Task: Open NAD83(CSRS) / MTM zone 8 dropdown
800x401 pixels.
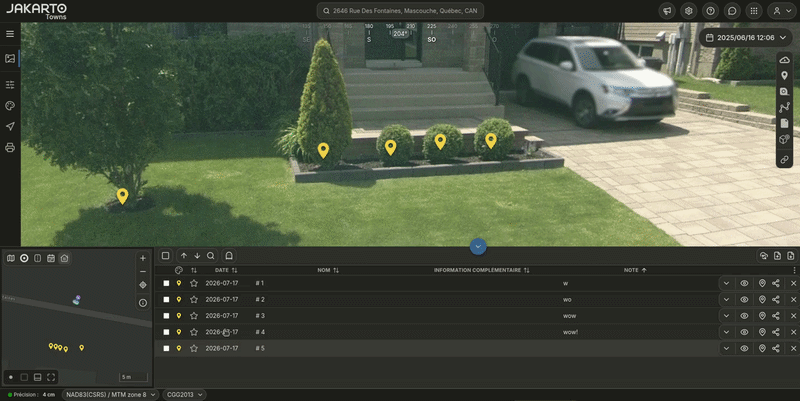Action: [x=109, y=394]
